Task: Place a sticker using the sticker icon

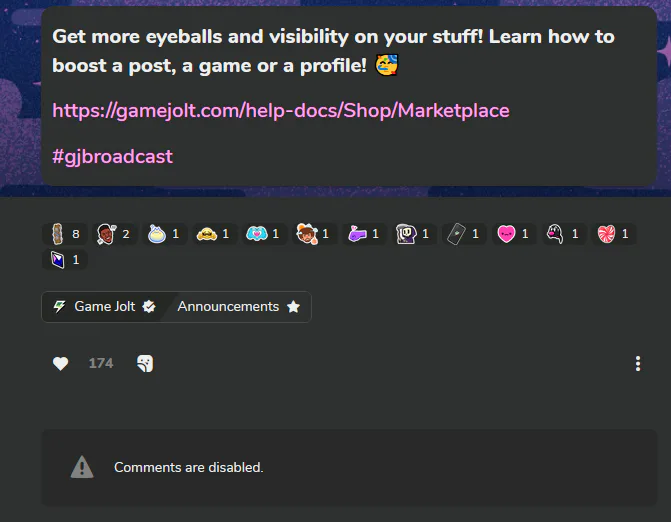Action: (145, 363)
